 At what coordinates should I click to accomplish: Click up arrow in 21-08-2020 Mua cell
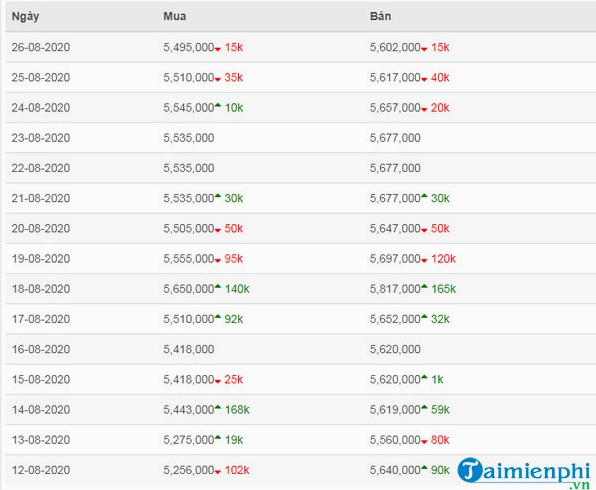tap(218, 196)
